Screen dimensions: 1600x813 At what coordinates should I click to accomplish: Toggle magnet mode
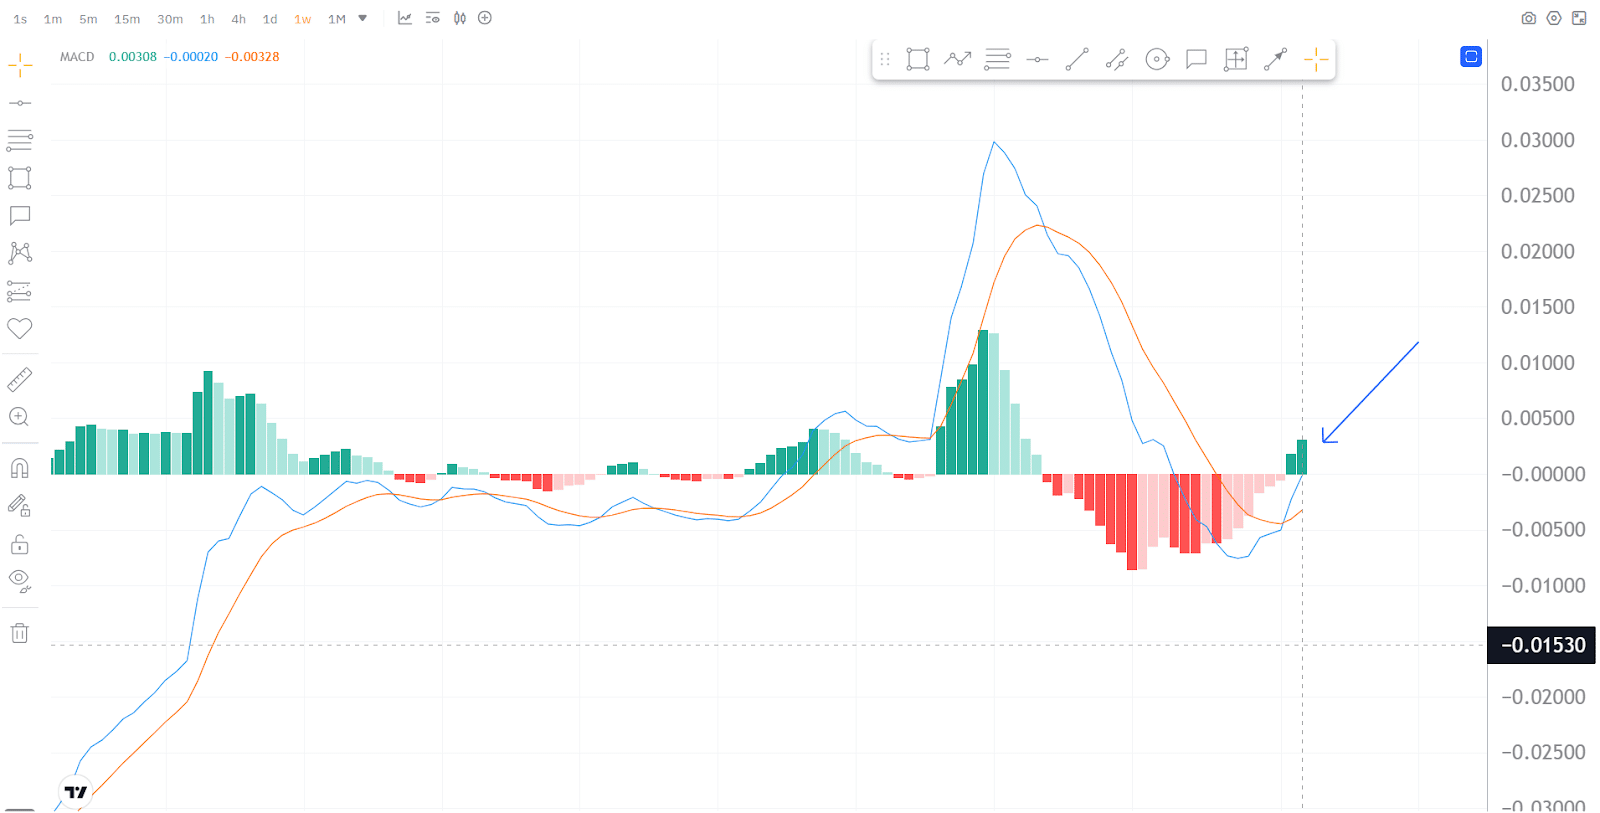point(20,468)
